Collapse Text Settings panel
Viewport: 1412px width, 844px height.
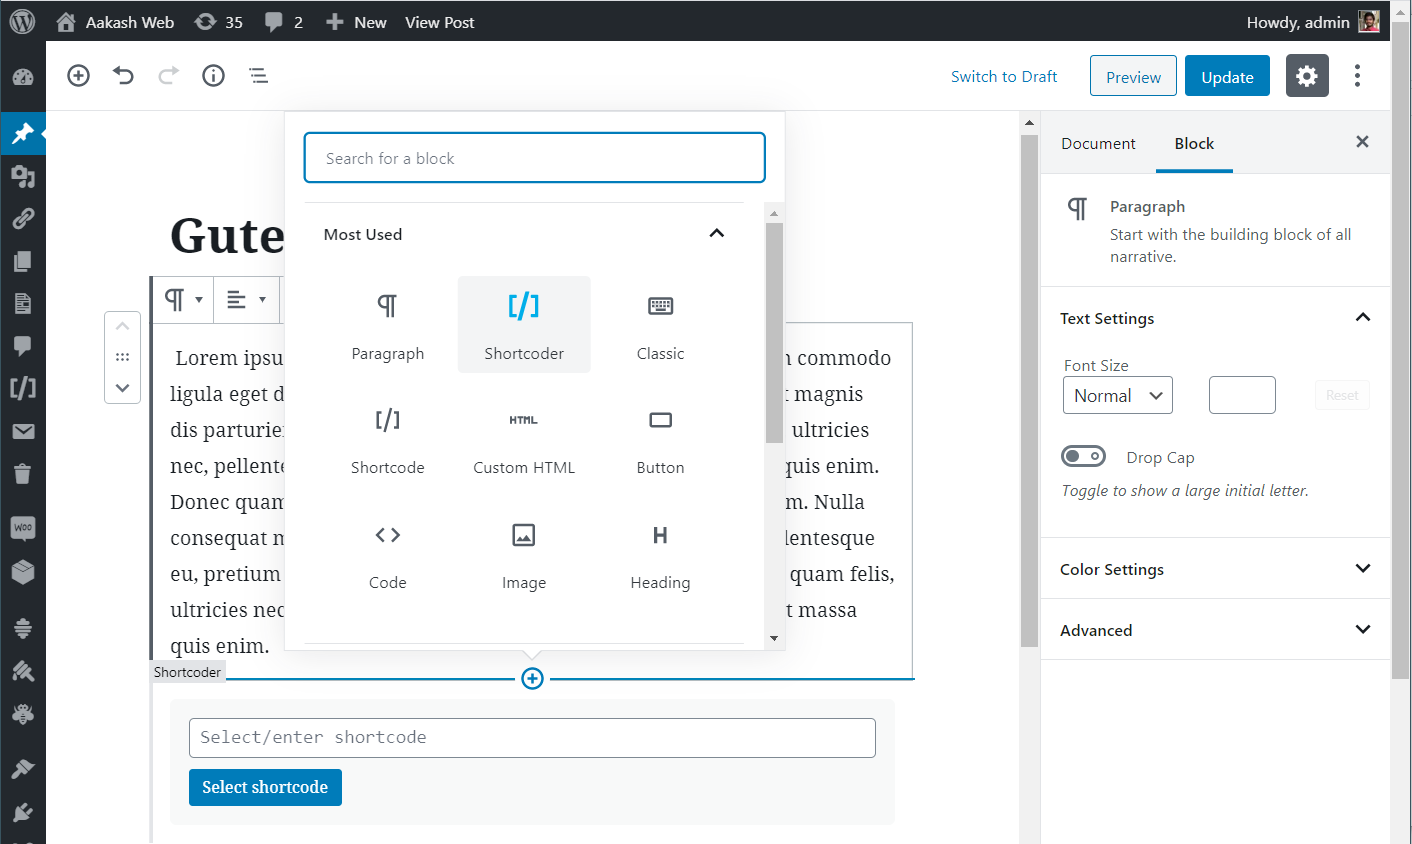point(1215,318)
